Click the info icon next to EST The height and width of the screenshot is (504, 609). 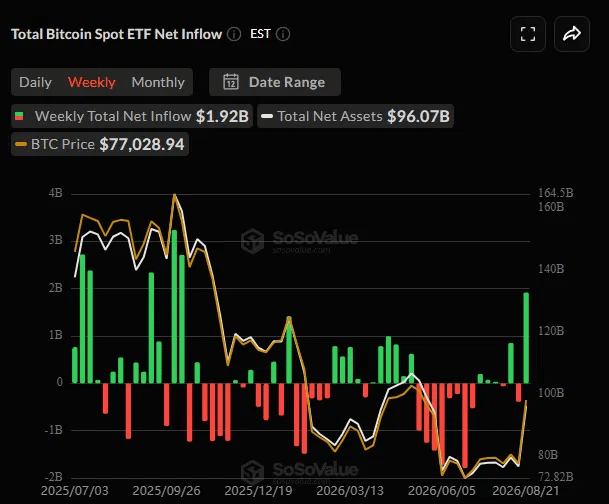[283, 34]
